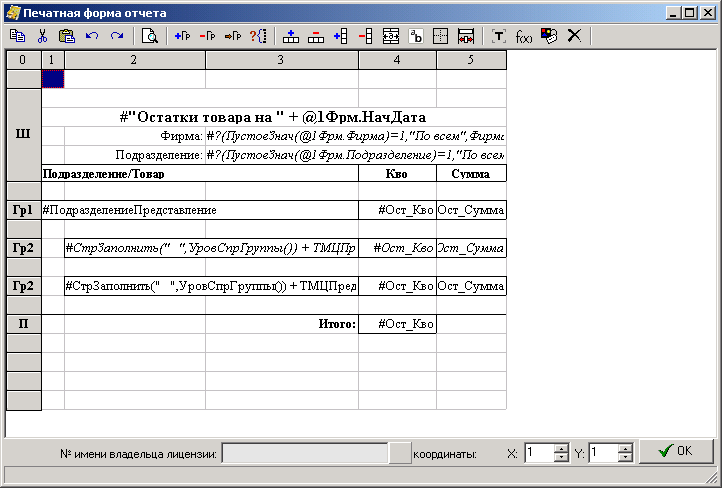Click the red question mark brace icon
This screenshot has width=722, height=488.
[x=258, y=36]
